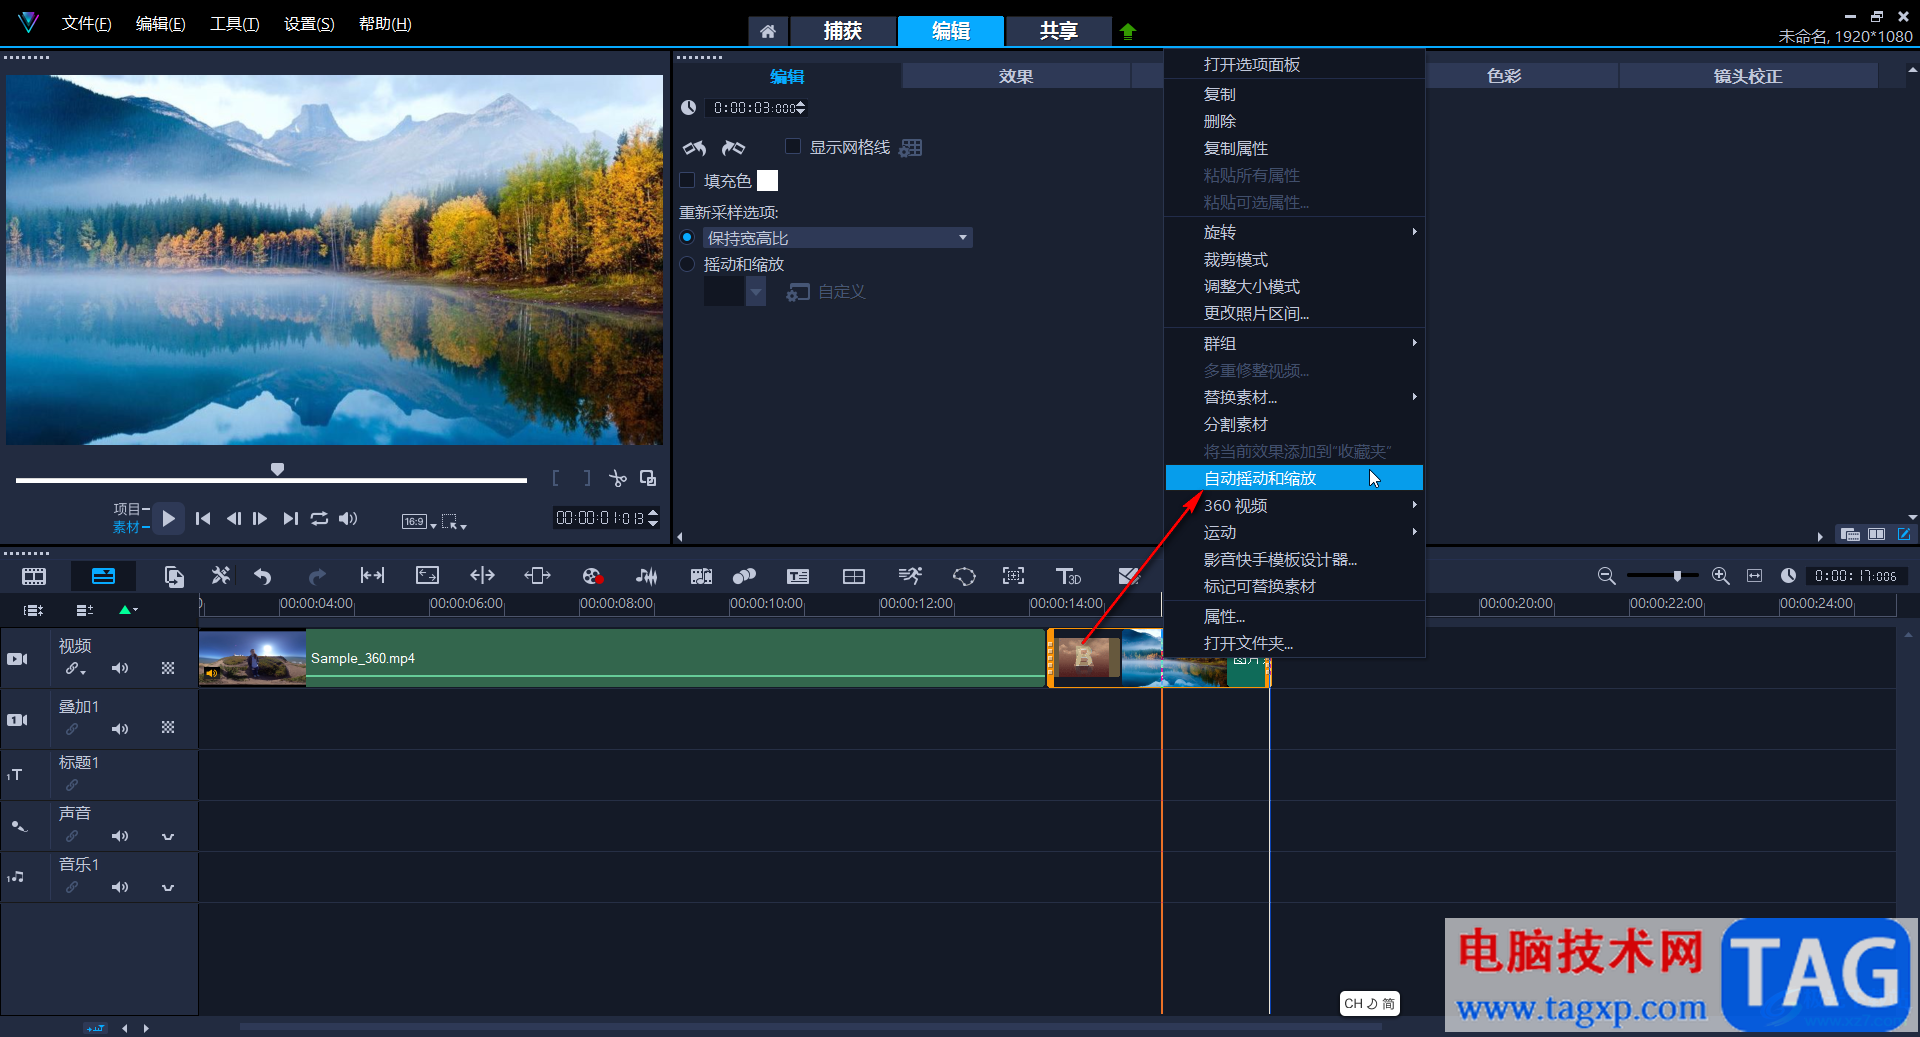
Task: Expand the rotate submenu
Action: [1295, 232]
